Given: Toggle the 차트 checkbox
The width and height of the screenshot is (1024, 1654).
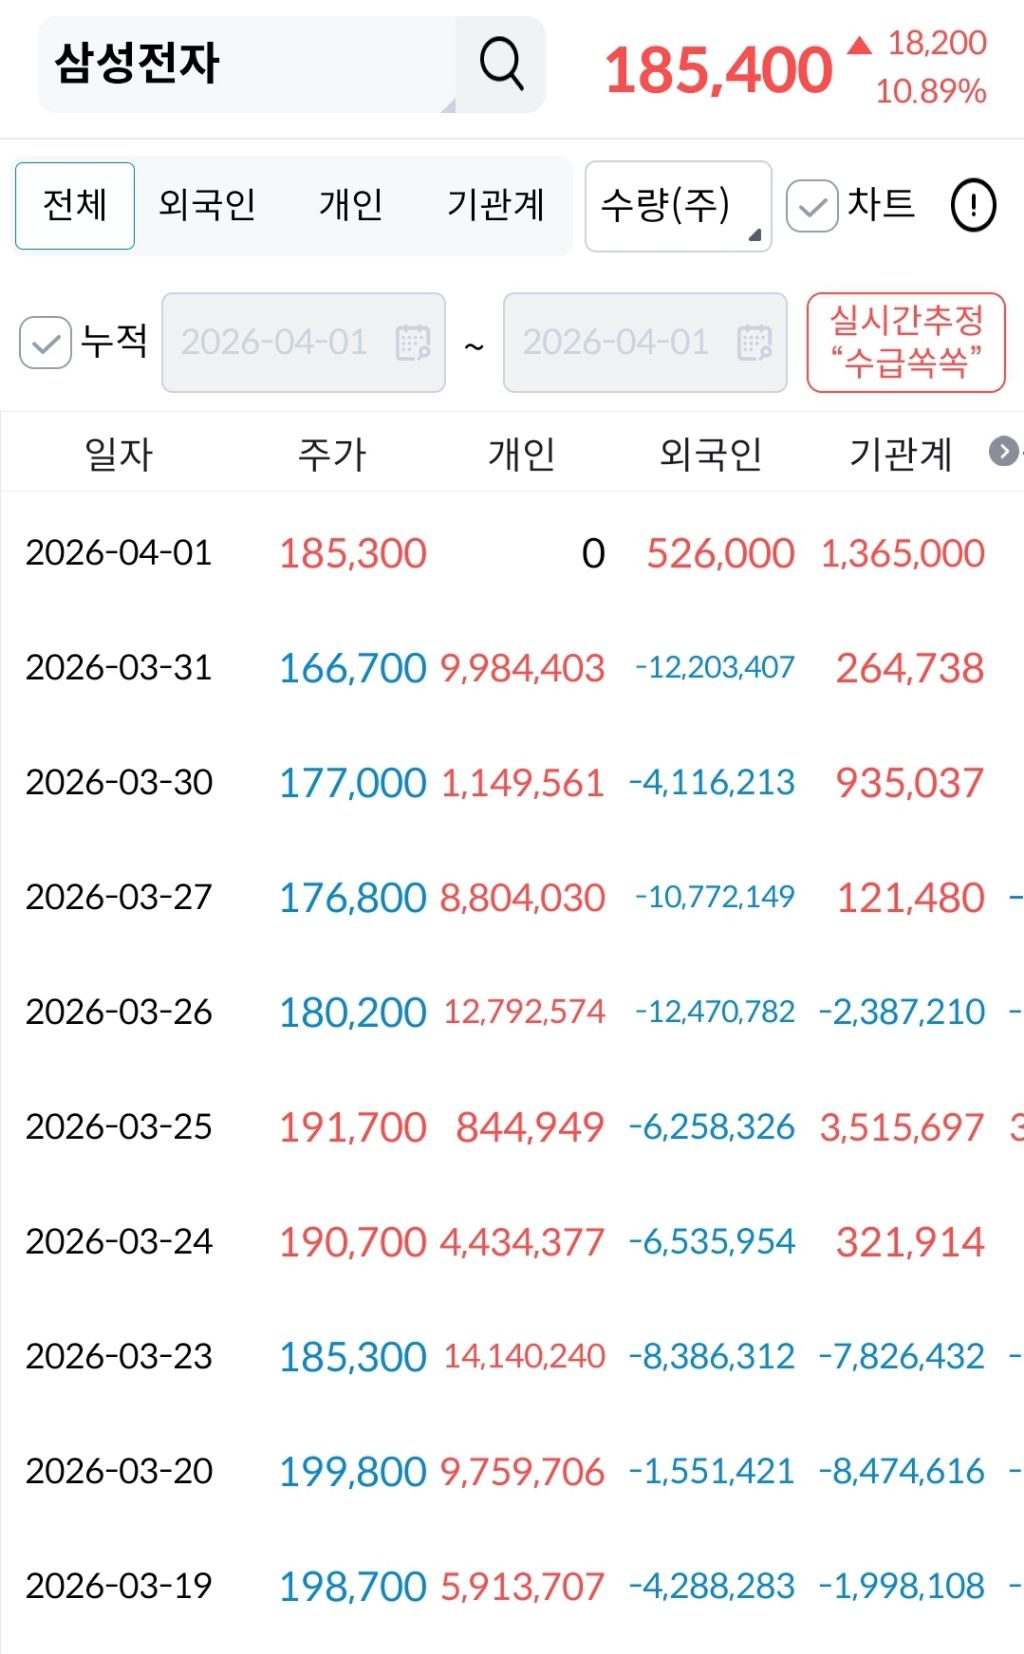Looking at the screenshot, I should pyautogui.click(x=812, y=206).
